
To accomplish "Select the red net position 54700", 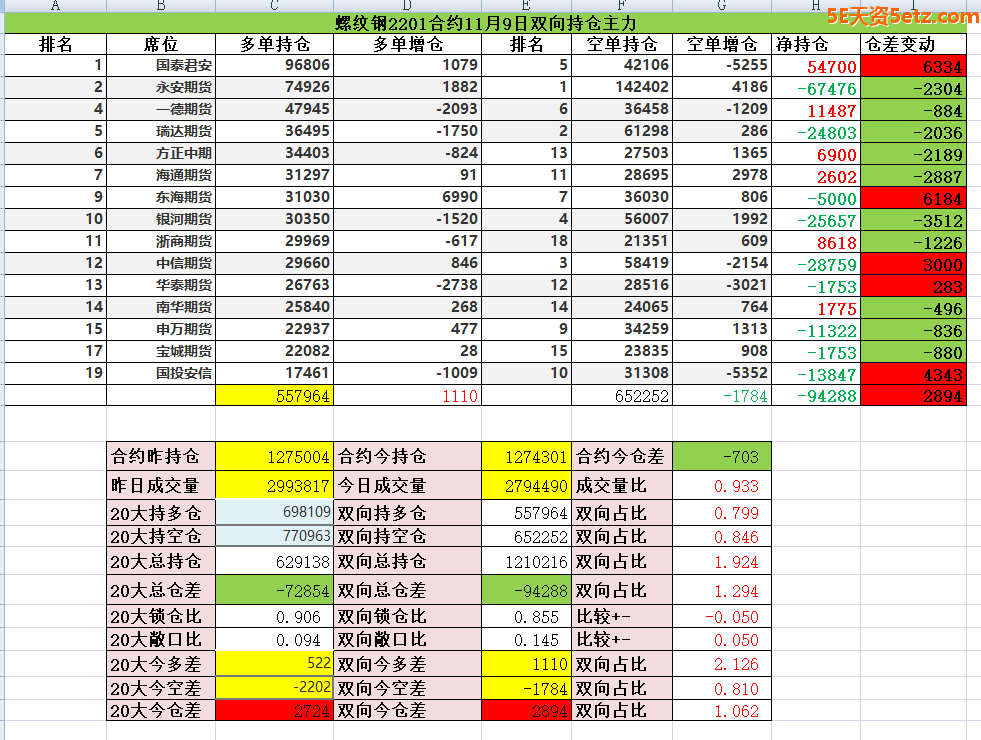I will [816, 67].
